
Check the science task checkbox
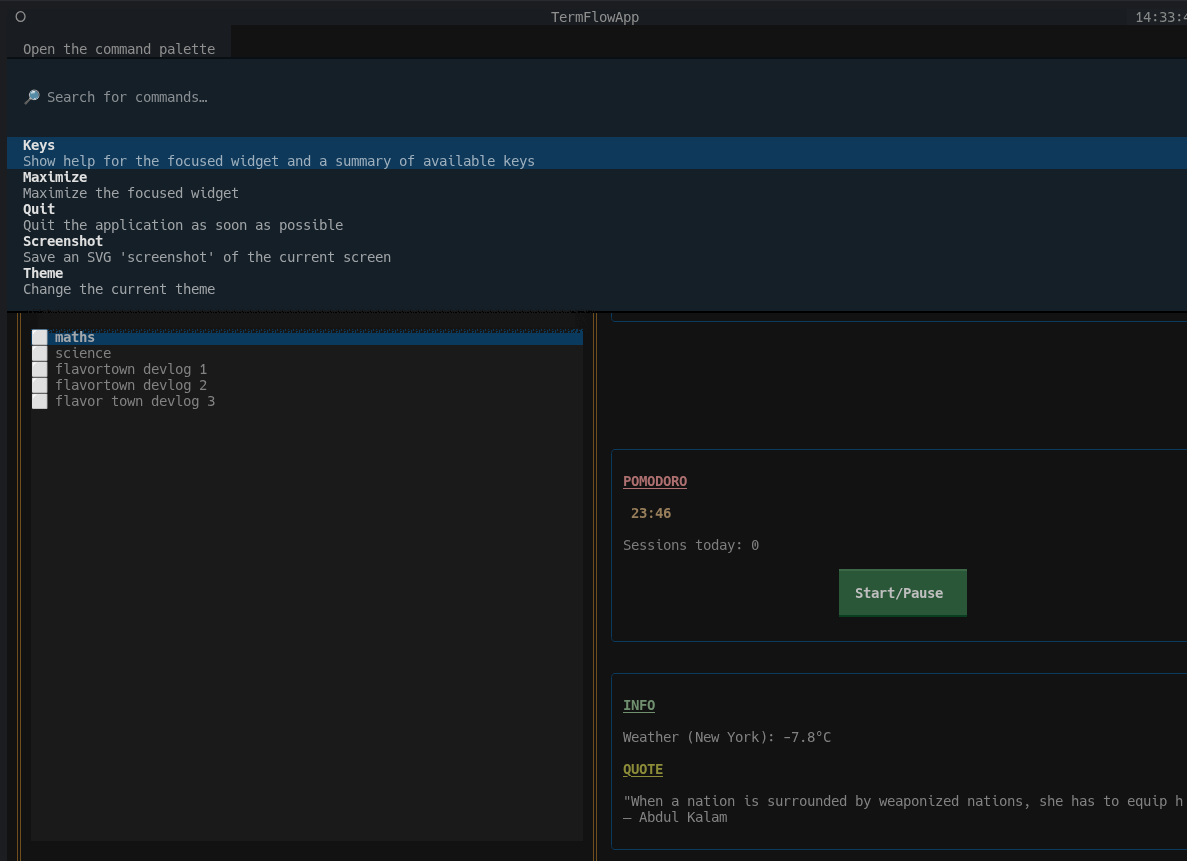[39, 354]
